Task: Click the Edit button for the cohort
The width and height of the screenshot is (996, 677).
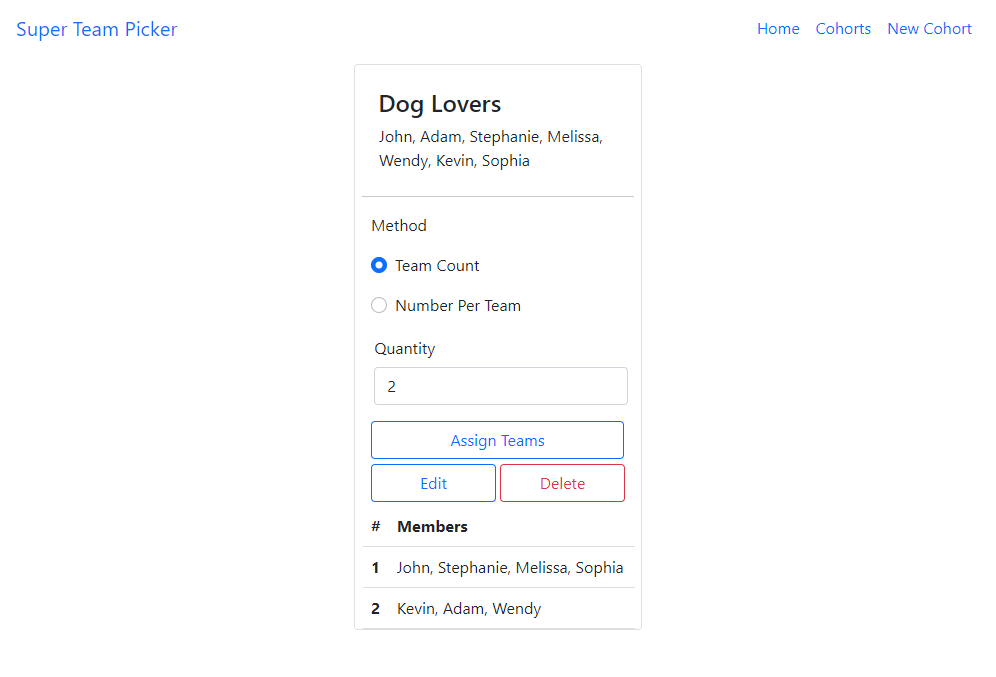Action: [433, 483]
